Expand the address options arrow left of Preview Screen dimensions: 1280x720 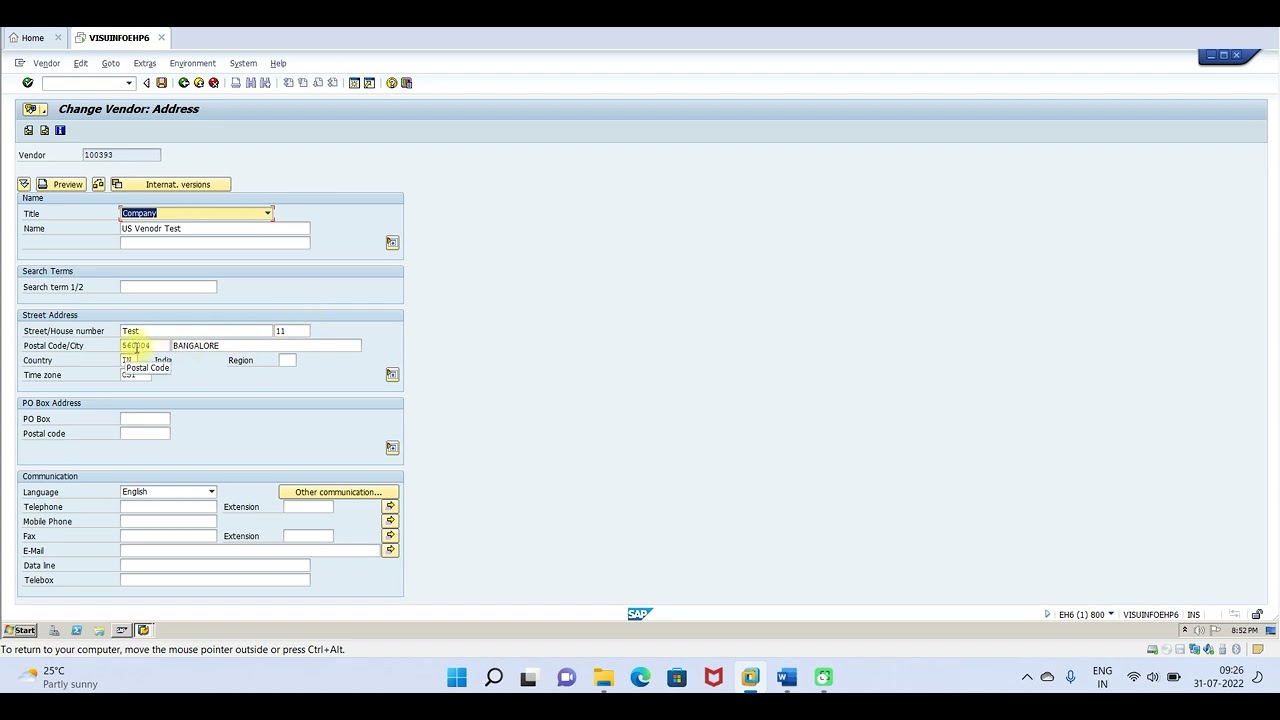(24, 184)
